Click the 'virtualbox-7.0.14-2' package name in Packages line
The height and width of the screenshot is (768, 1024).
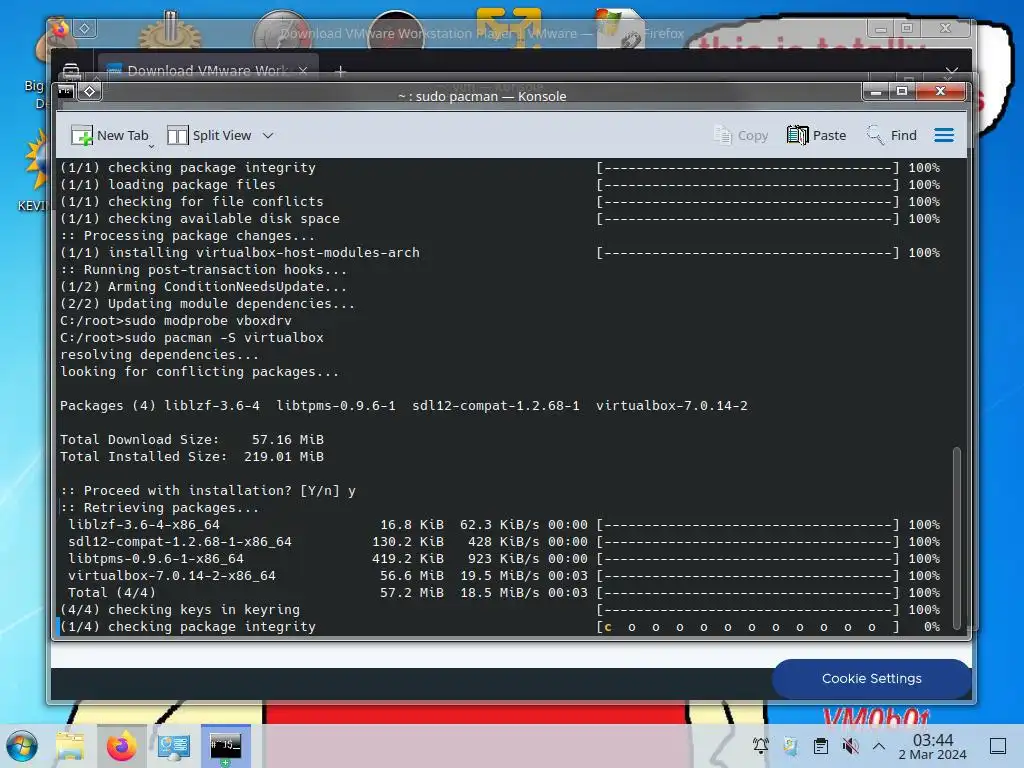pos(671,406)
